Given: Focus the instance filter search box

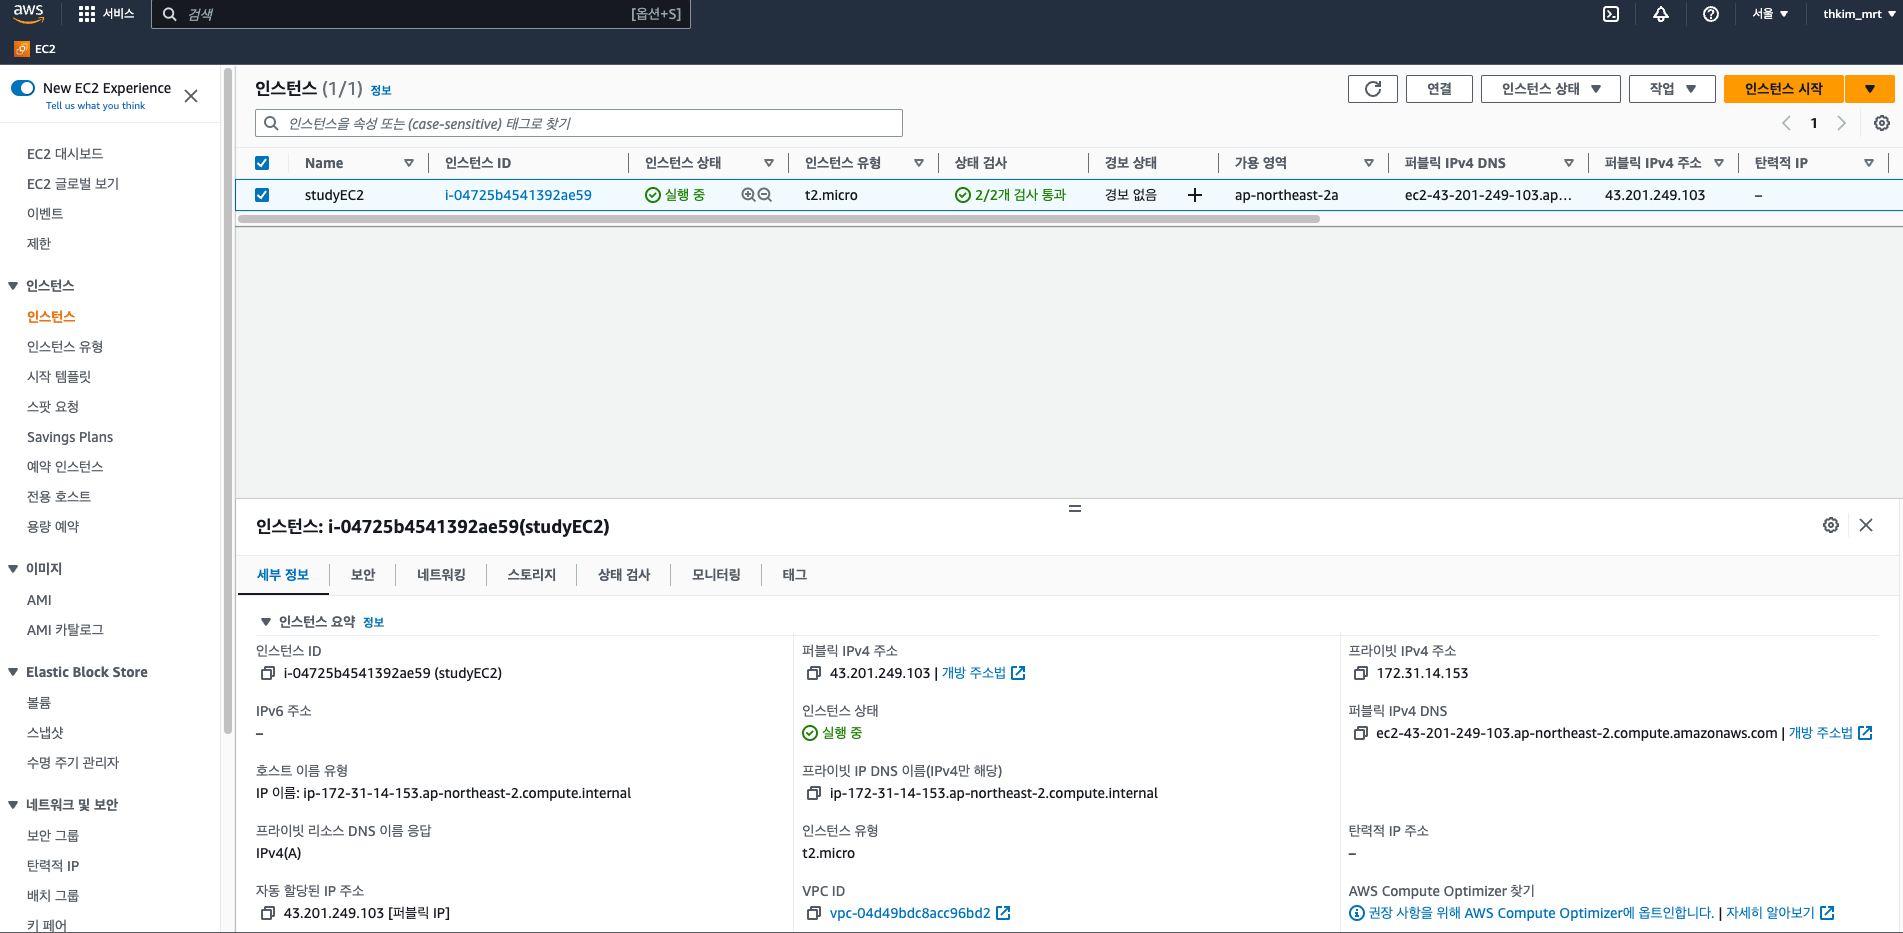Looking at the screenshot, I should 579,123.
